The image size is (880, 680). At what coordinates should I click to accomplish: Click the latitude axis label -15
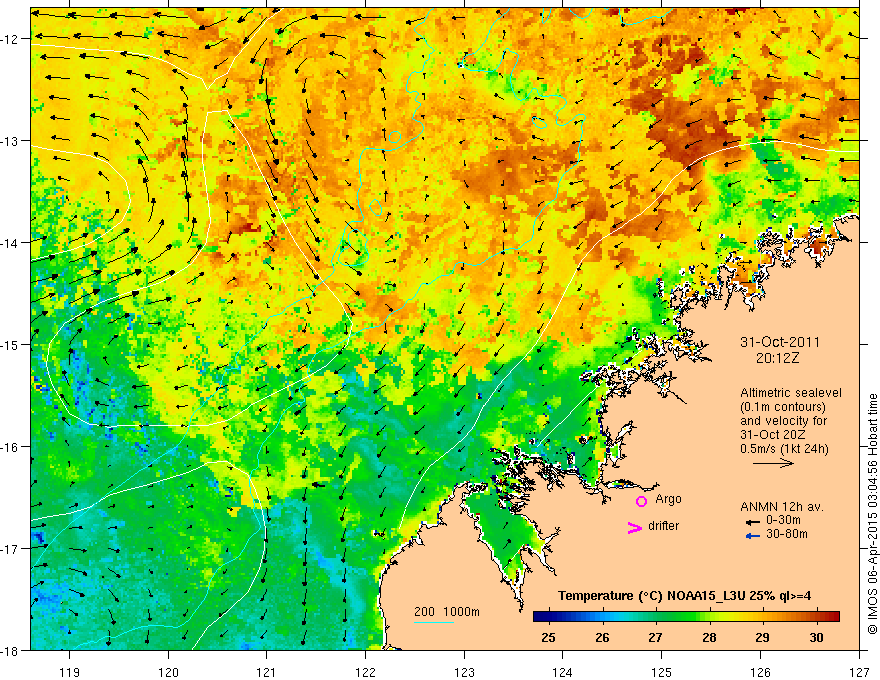[x=10, y=345]
